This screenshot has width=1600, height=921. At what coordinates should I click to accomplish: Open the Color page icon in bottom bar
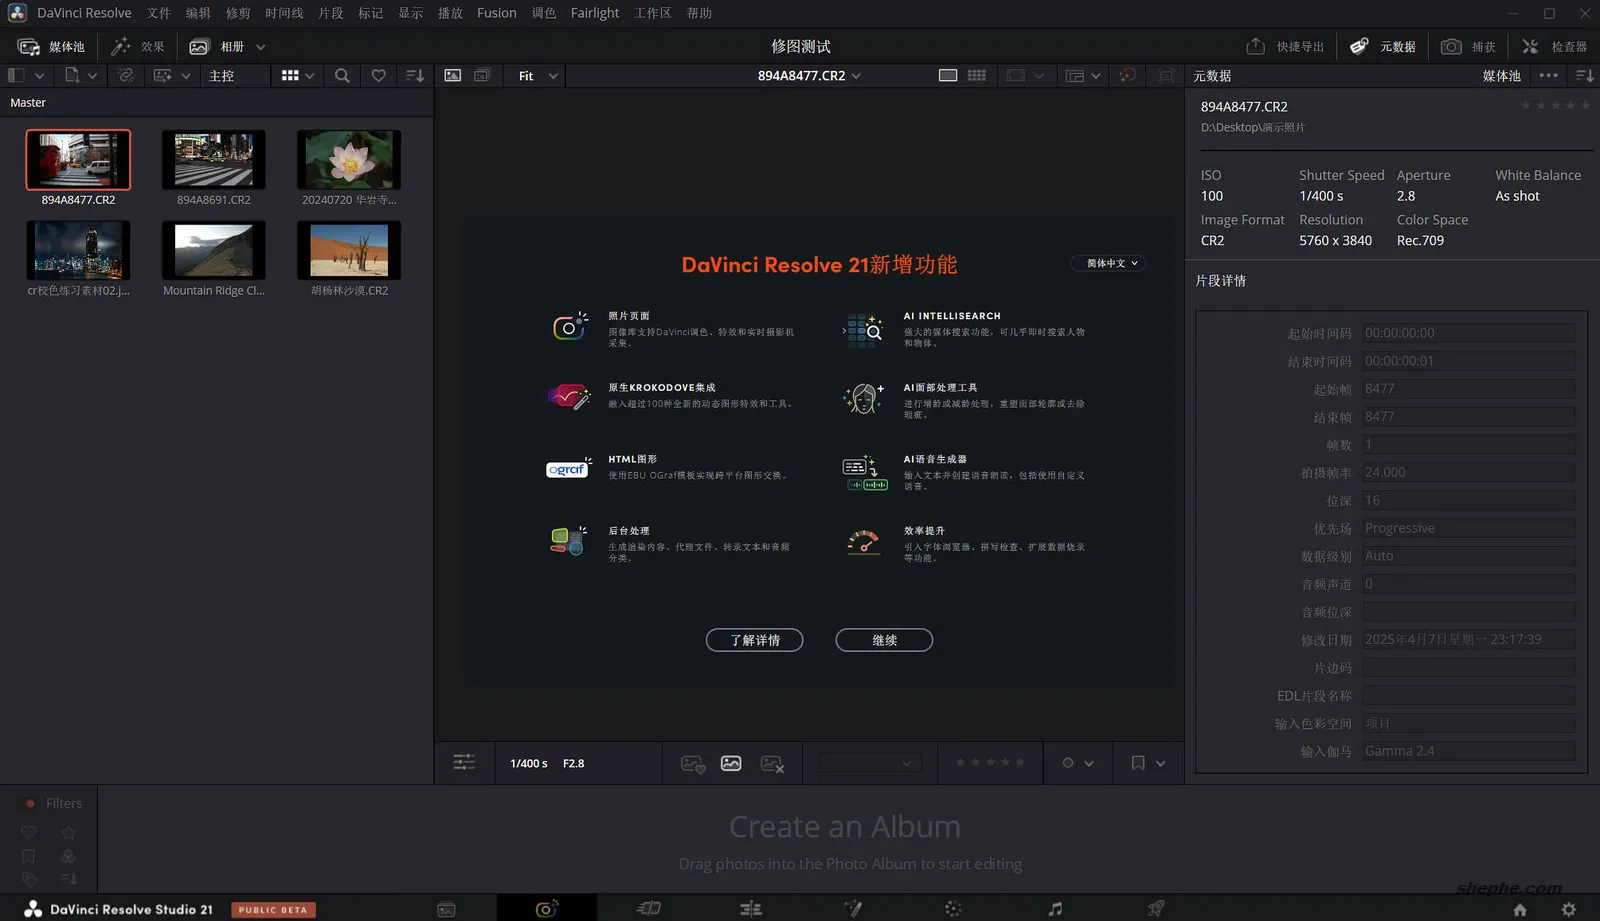(953, 908)
